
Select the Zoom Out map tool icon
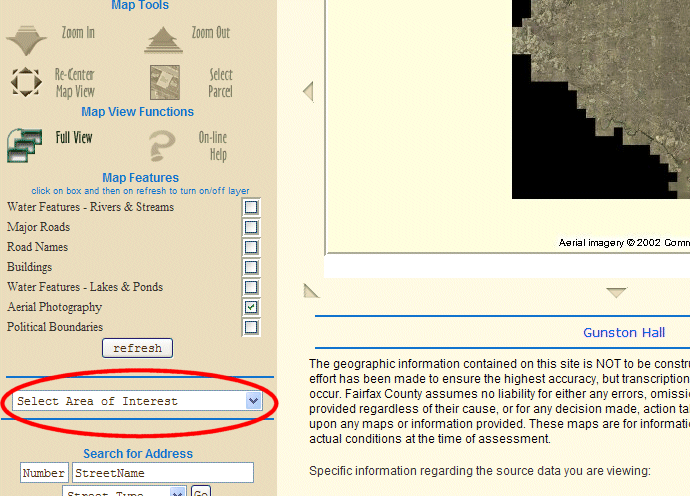163,40
